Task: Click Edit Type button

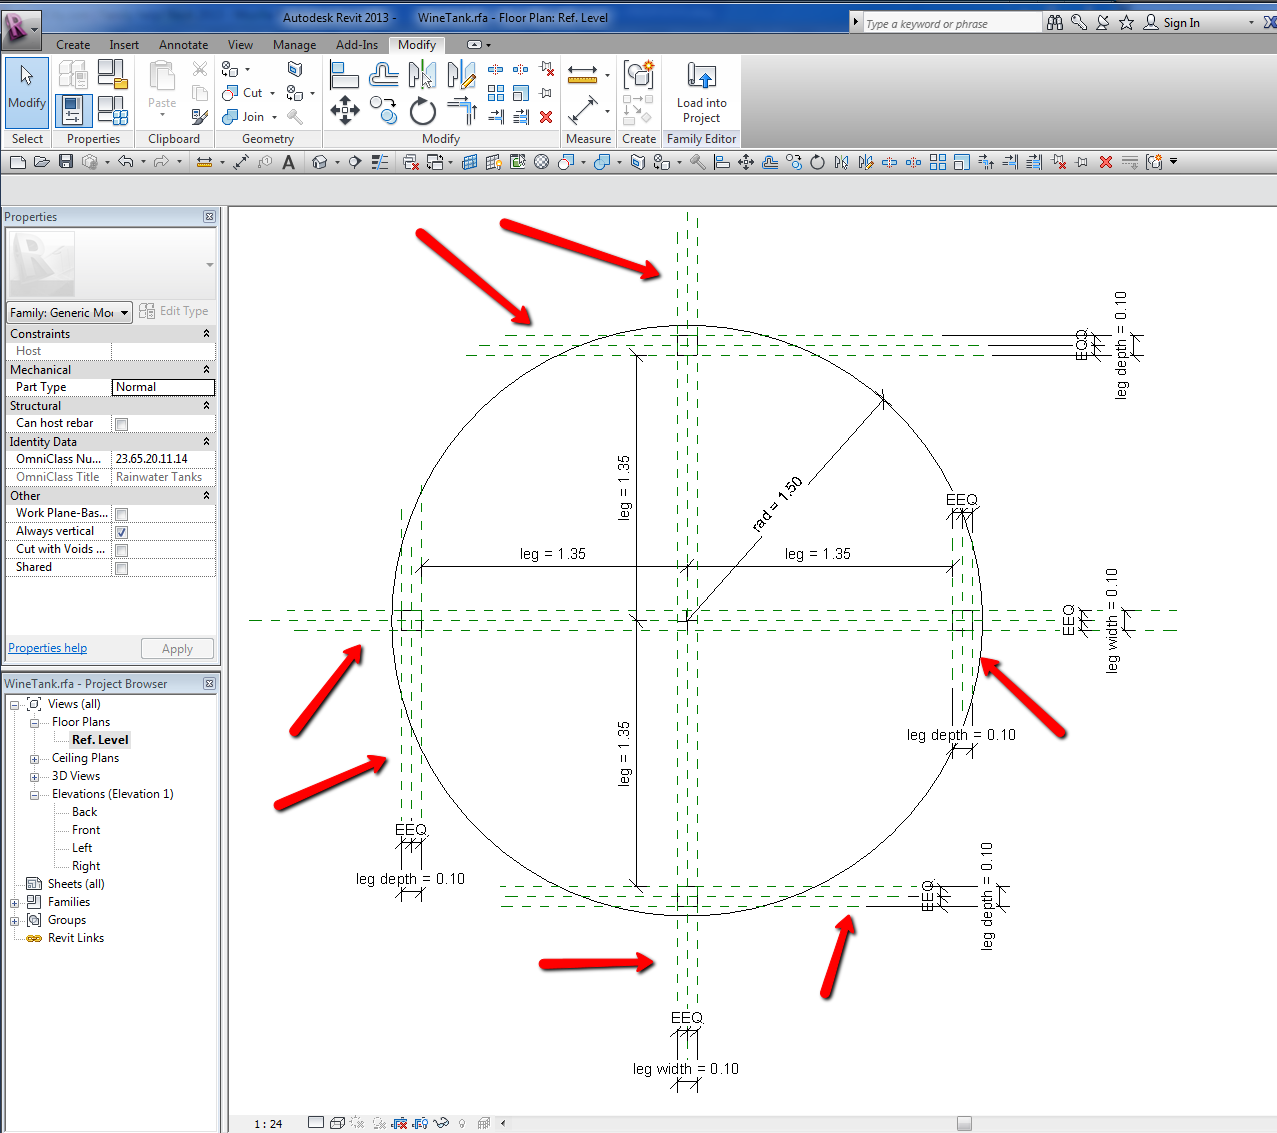Action: 174,311
